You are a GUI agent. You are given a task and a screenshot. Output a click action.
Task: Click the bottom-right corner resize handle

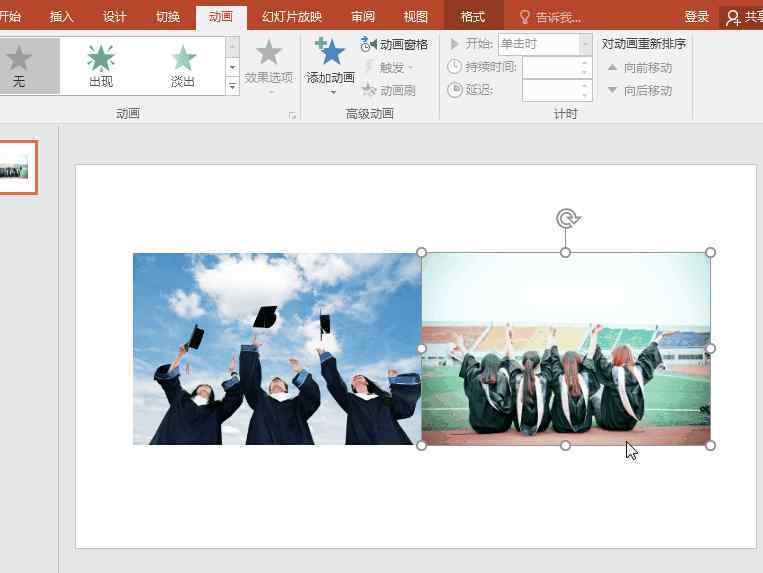[x=710, y=446]
